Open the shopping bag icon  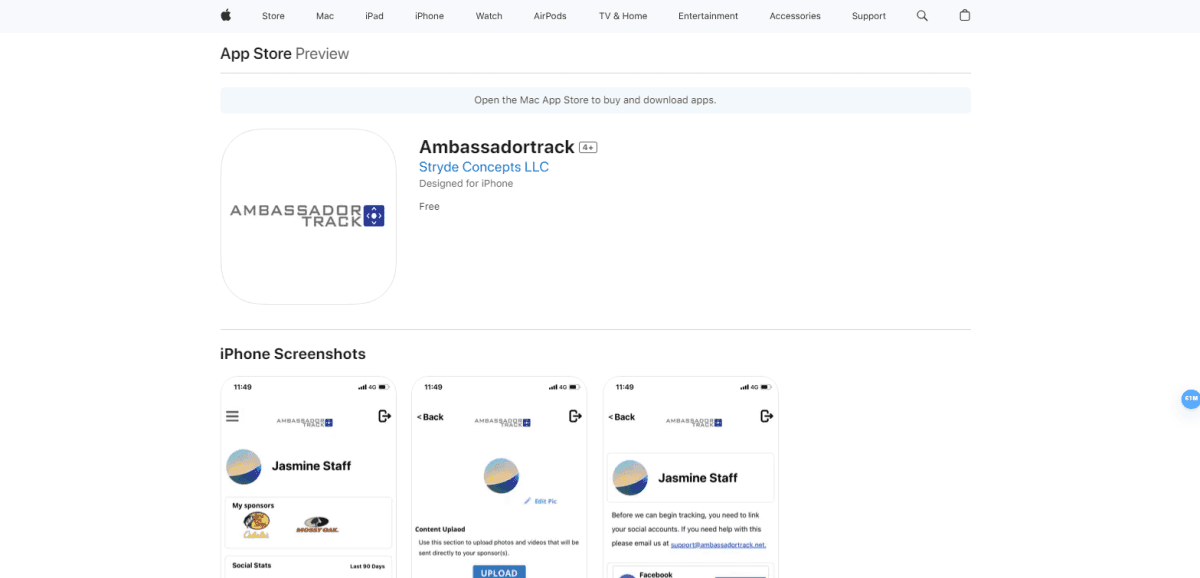(x=964, y=15)
